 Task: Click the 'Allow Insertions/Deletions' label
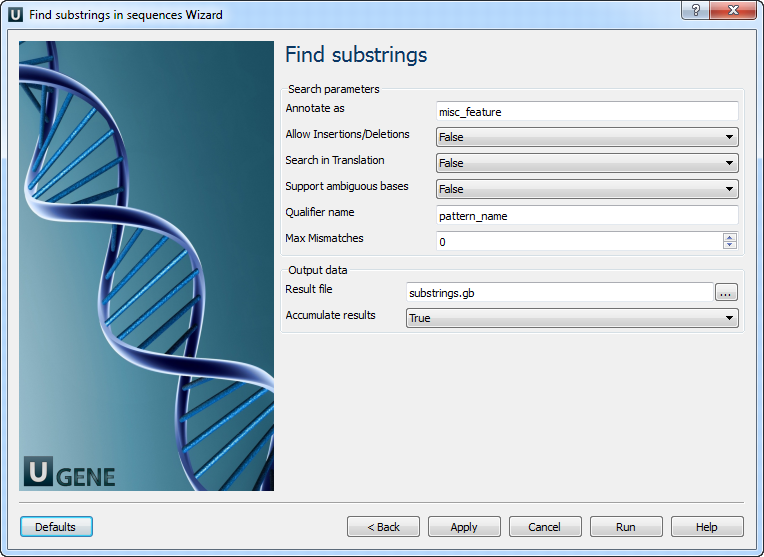click(x=347, y=134)
